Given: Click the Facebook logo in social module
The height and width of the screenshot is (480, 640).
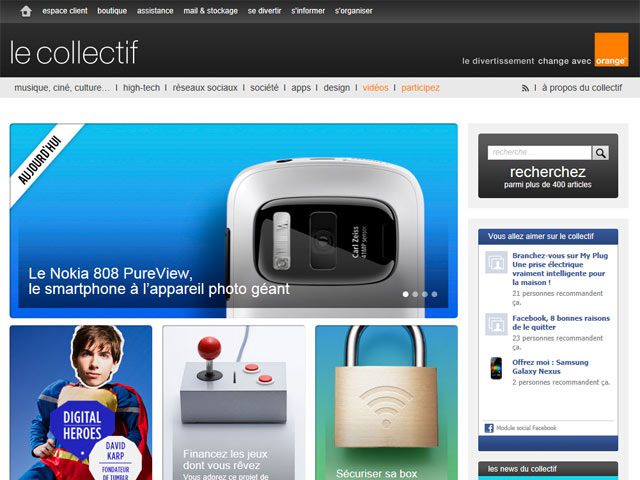Looking at the screenshot, I should point(489,428).
